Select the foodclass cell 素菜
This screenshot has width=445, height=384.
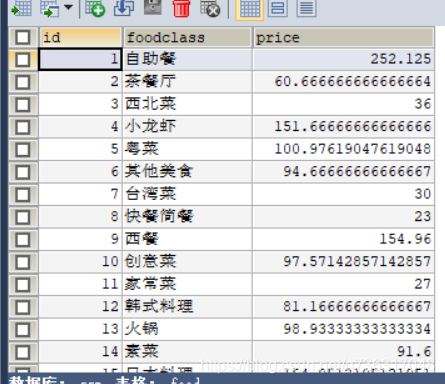pyautogui.click(x=187, y=352)
